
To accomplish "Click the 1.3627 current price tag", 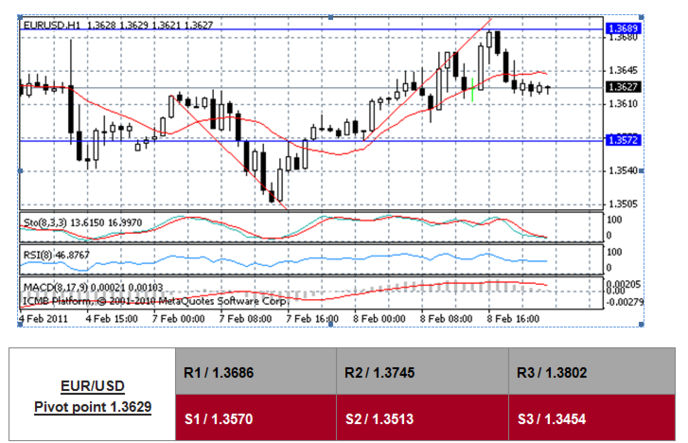I will coord(622,87).
